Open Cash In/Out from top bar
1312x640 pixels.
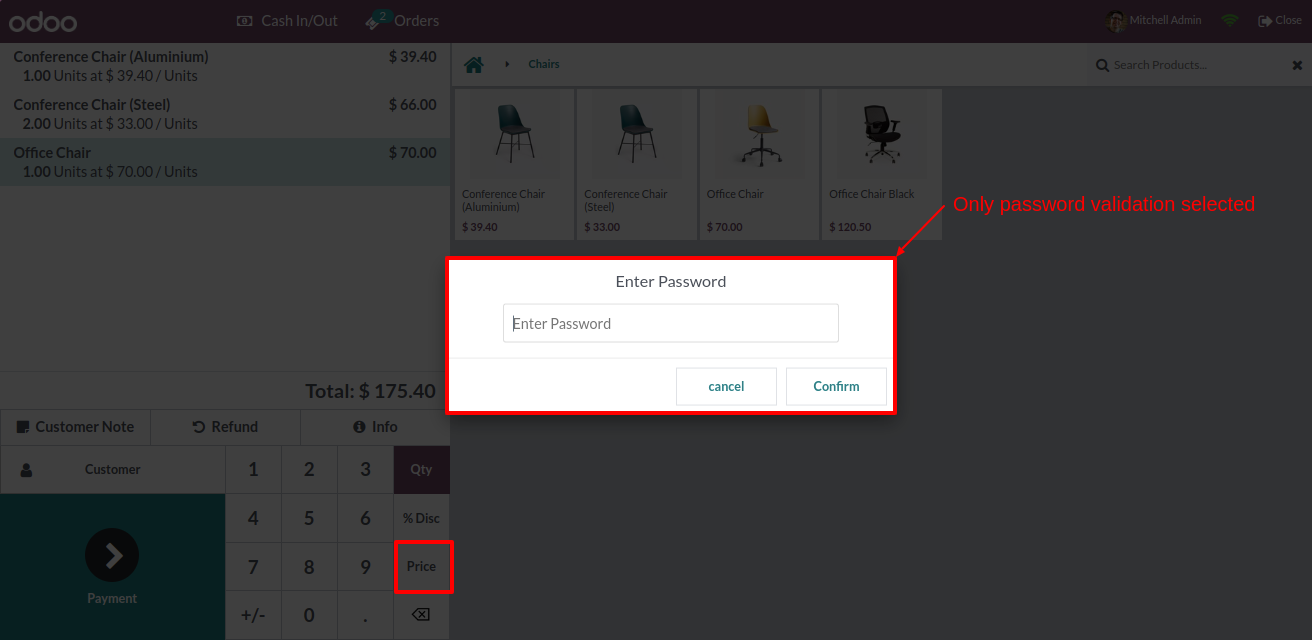(287, 21)
